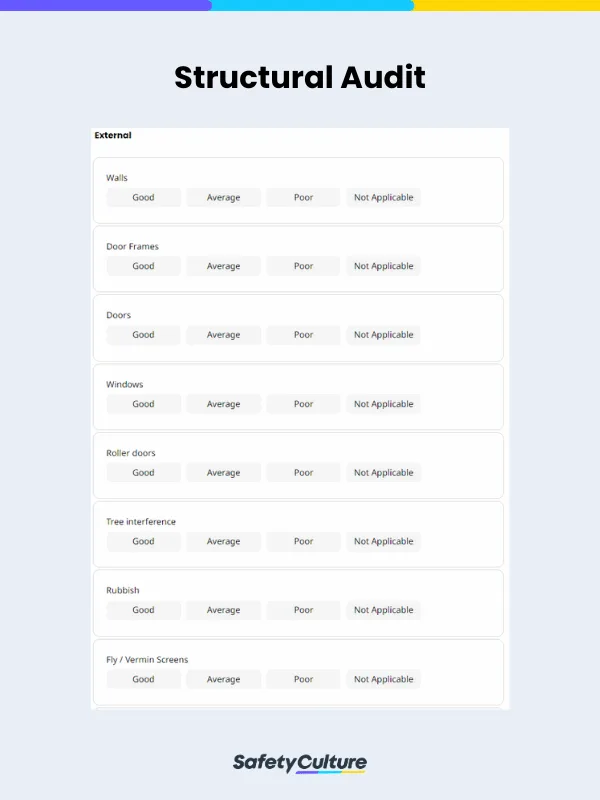
Task: Choose Good for Doors
Action: coord(144,335)
